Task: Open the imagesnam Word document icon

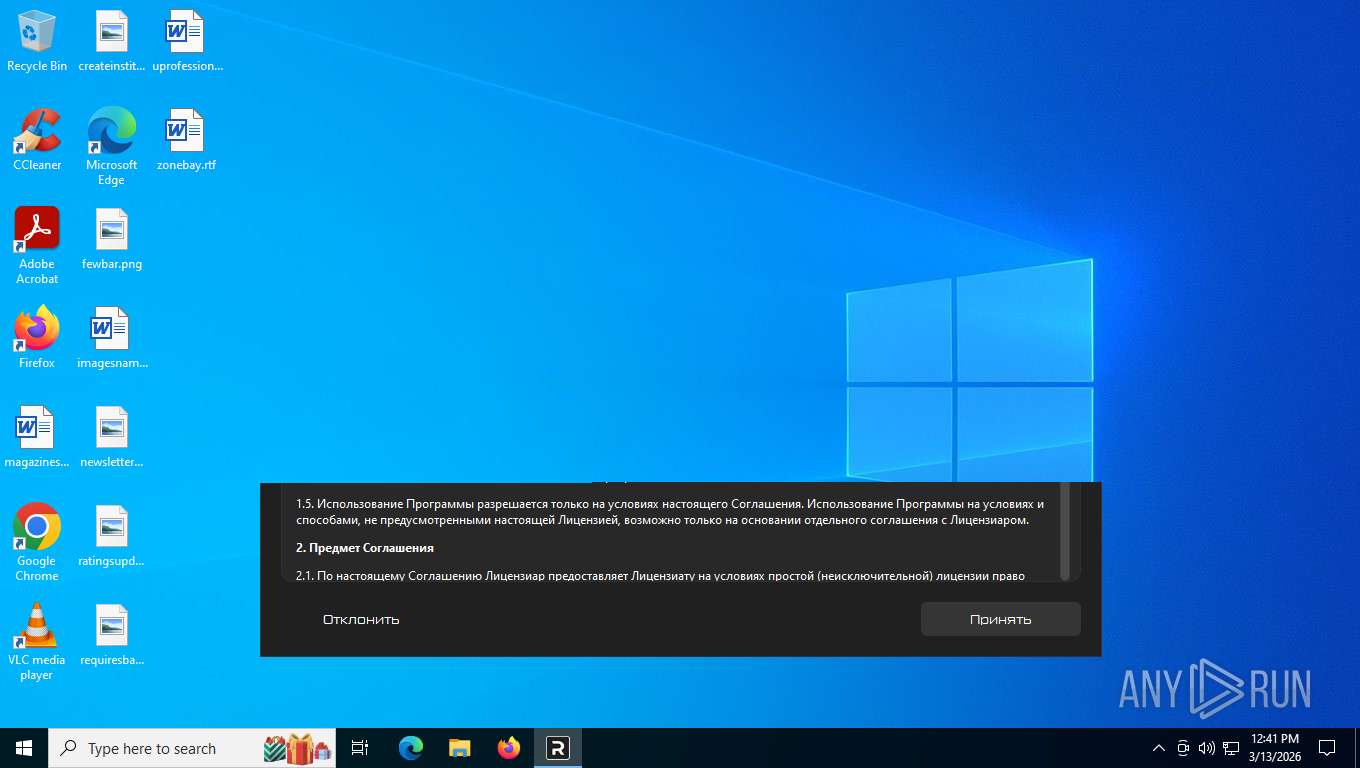Action: point(112,338)
